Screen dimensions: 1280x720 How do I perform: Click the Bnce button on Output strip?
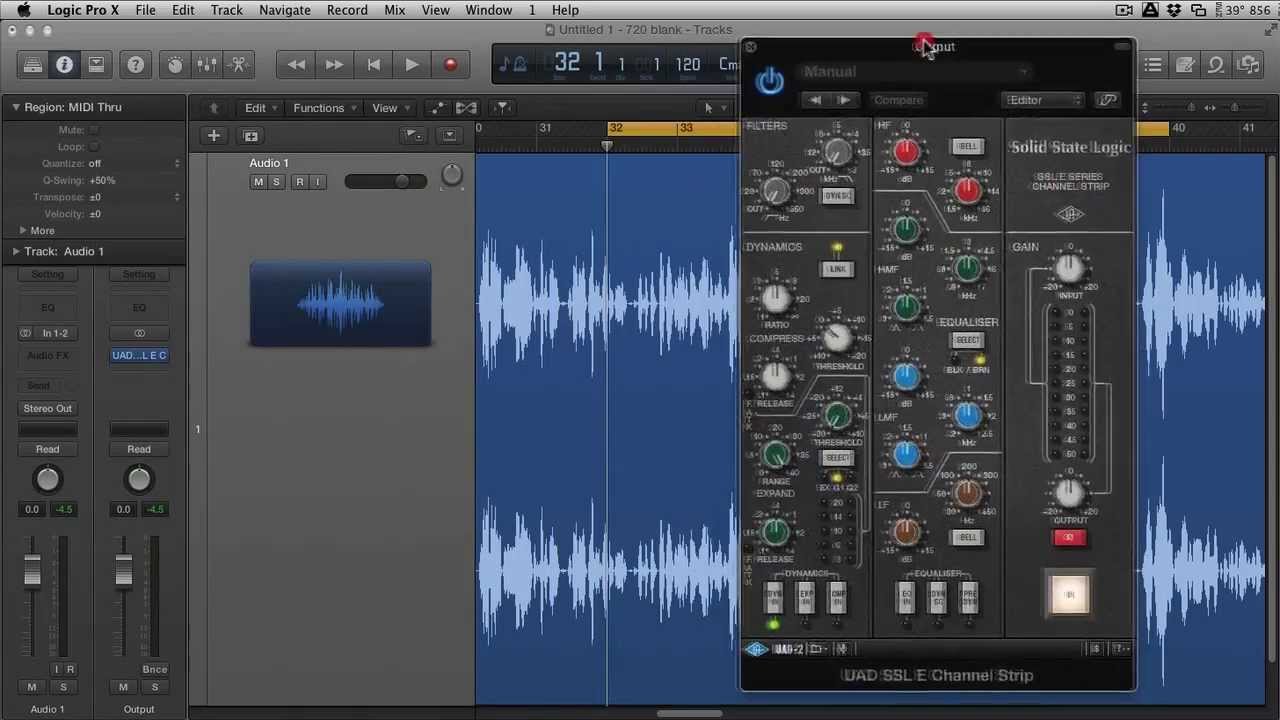tap(154, 669)
